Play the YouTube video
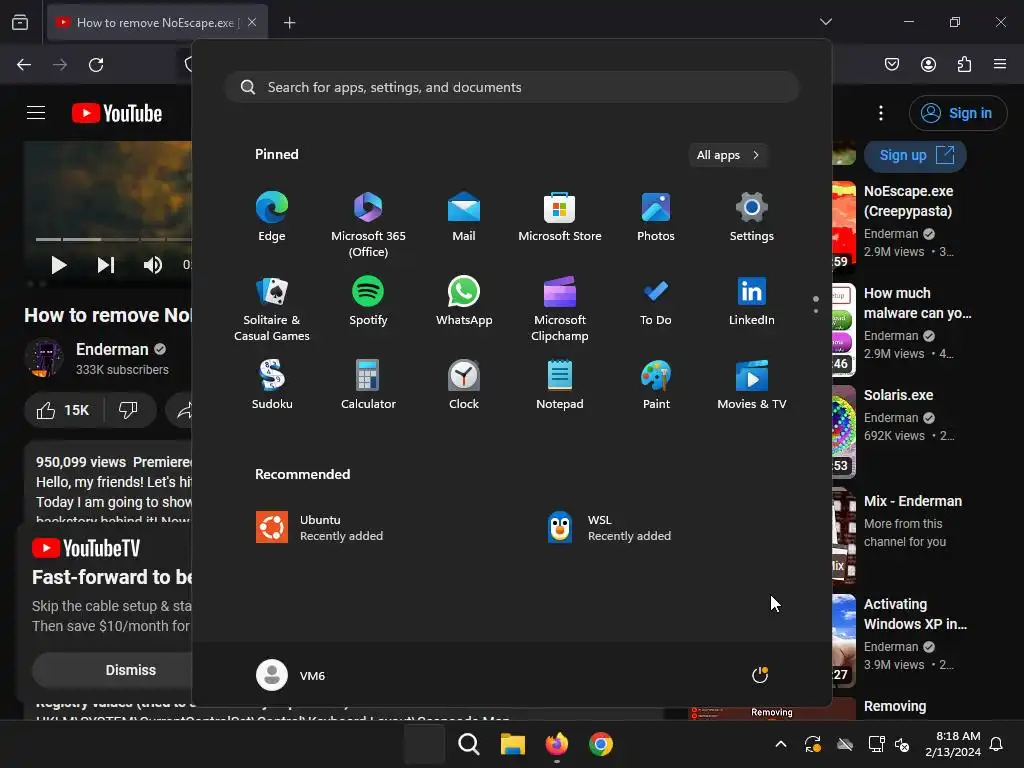This screenshot has width=1024, height=768. (x=59, y=264)
